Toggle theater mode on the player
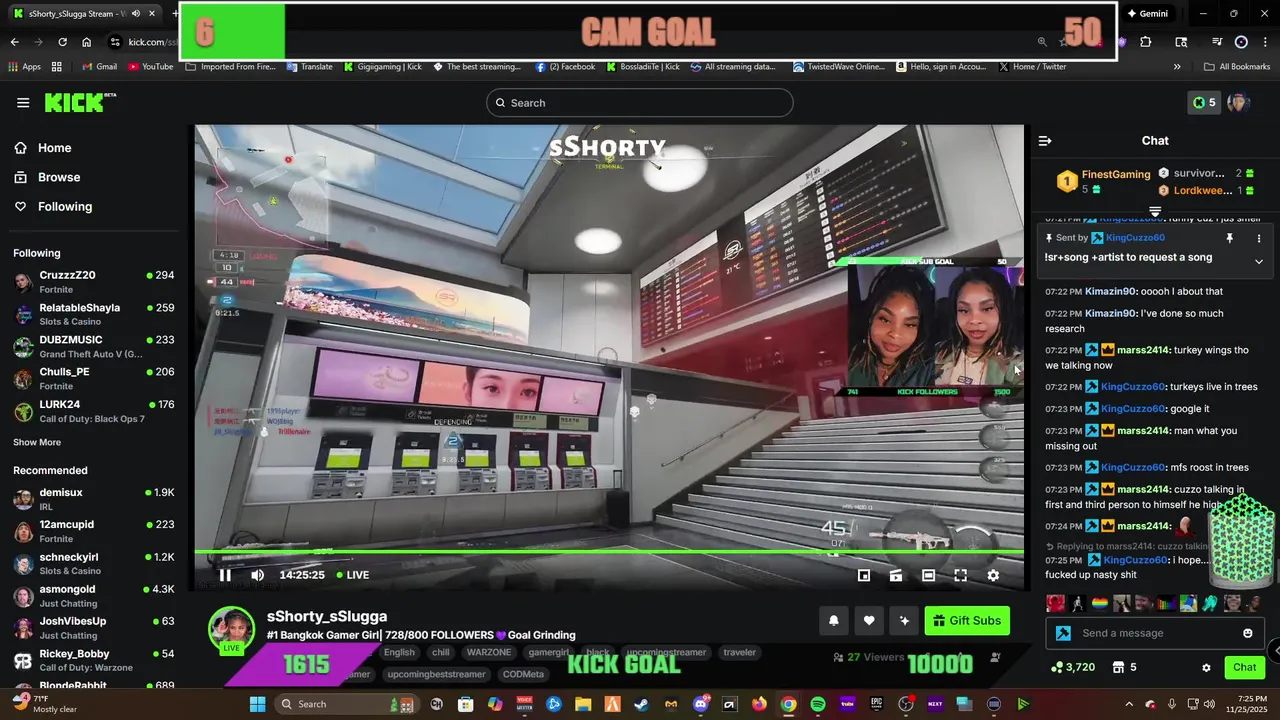 click(928, 575)
